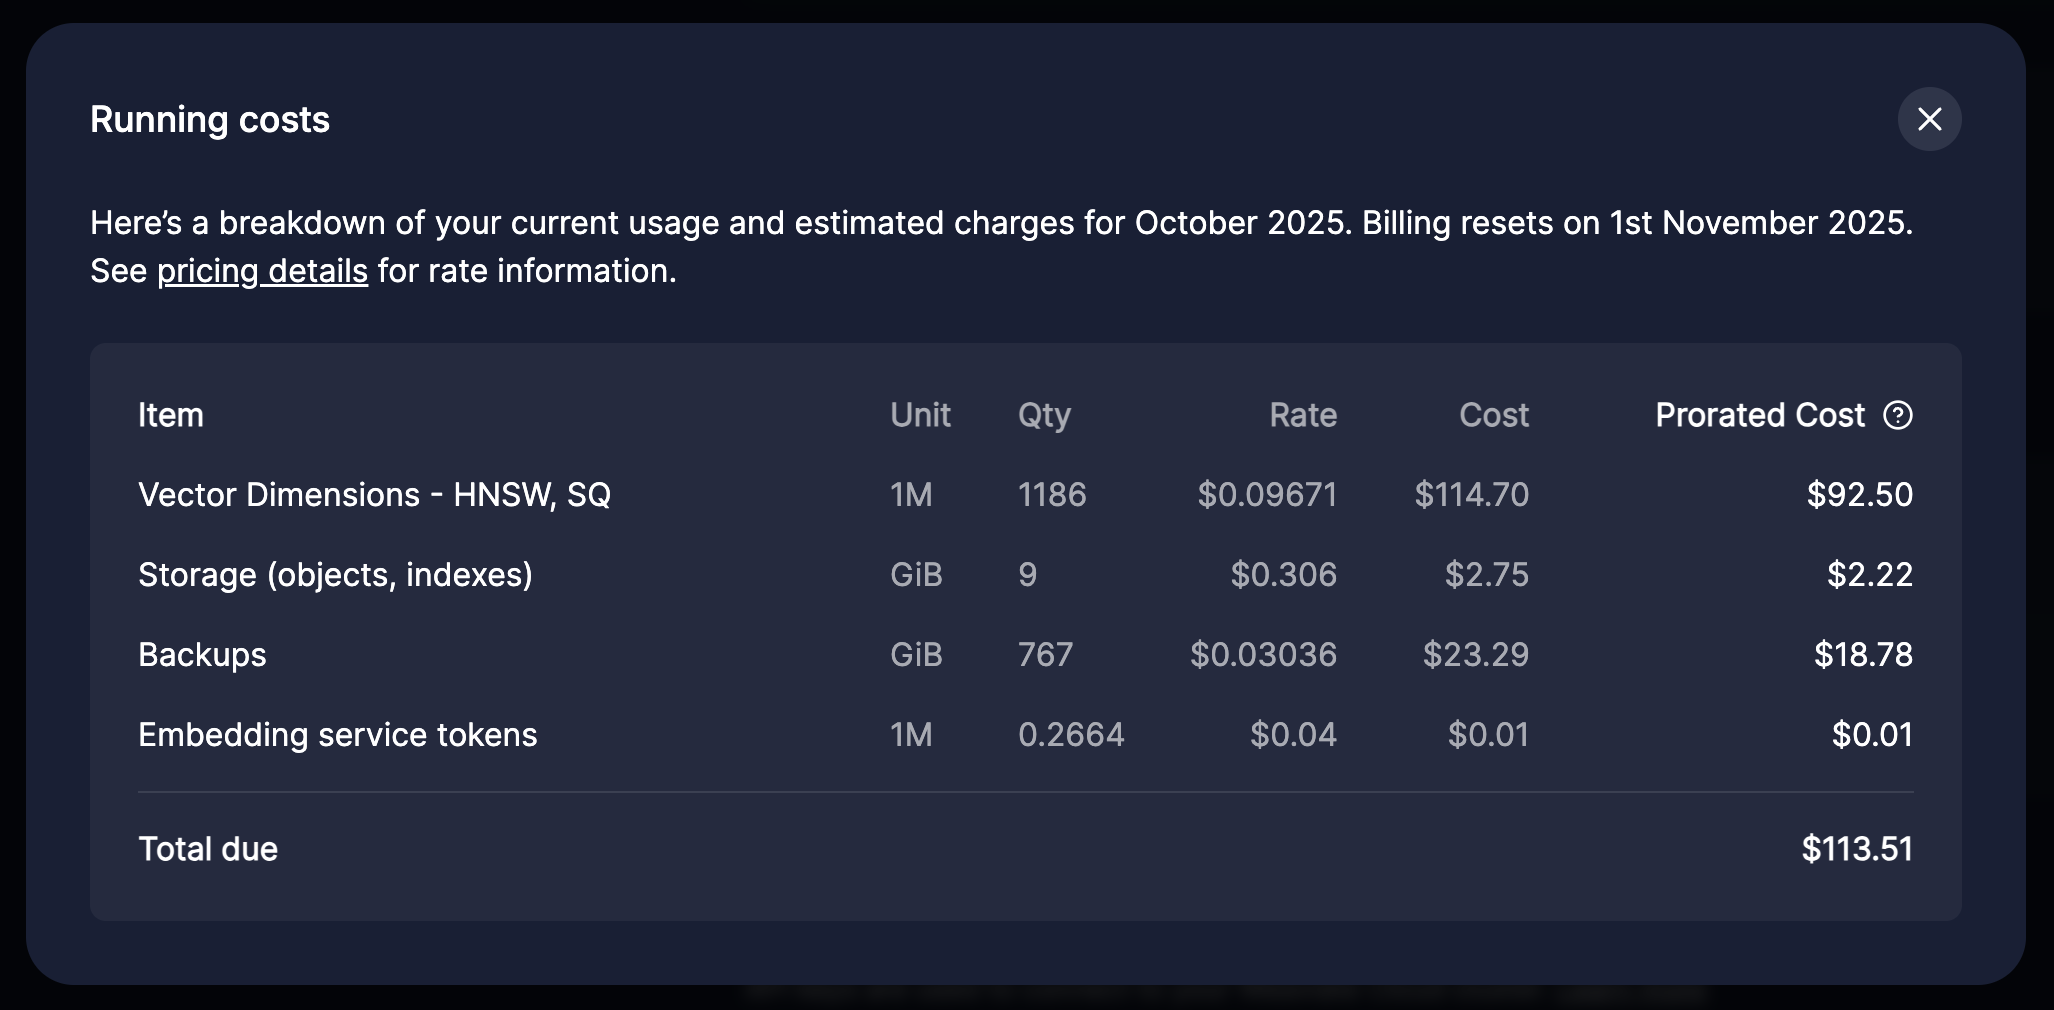Click the Unit column header
2054x1010 pixels.
pyautogui.click(x=919, y=415)
